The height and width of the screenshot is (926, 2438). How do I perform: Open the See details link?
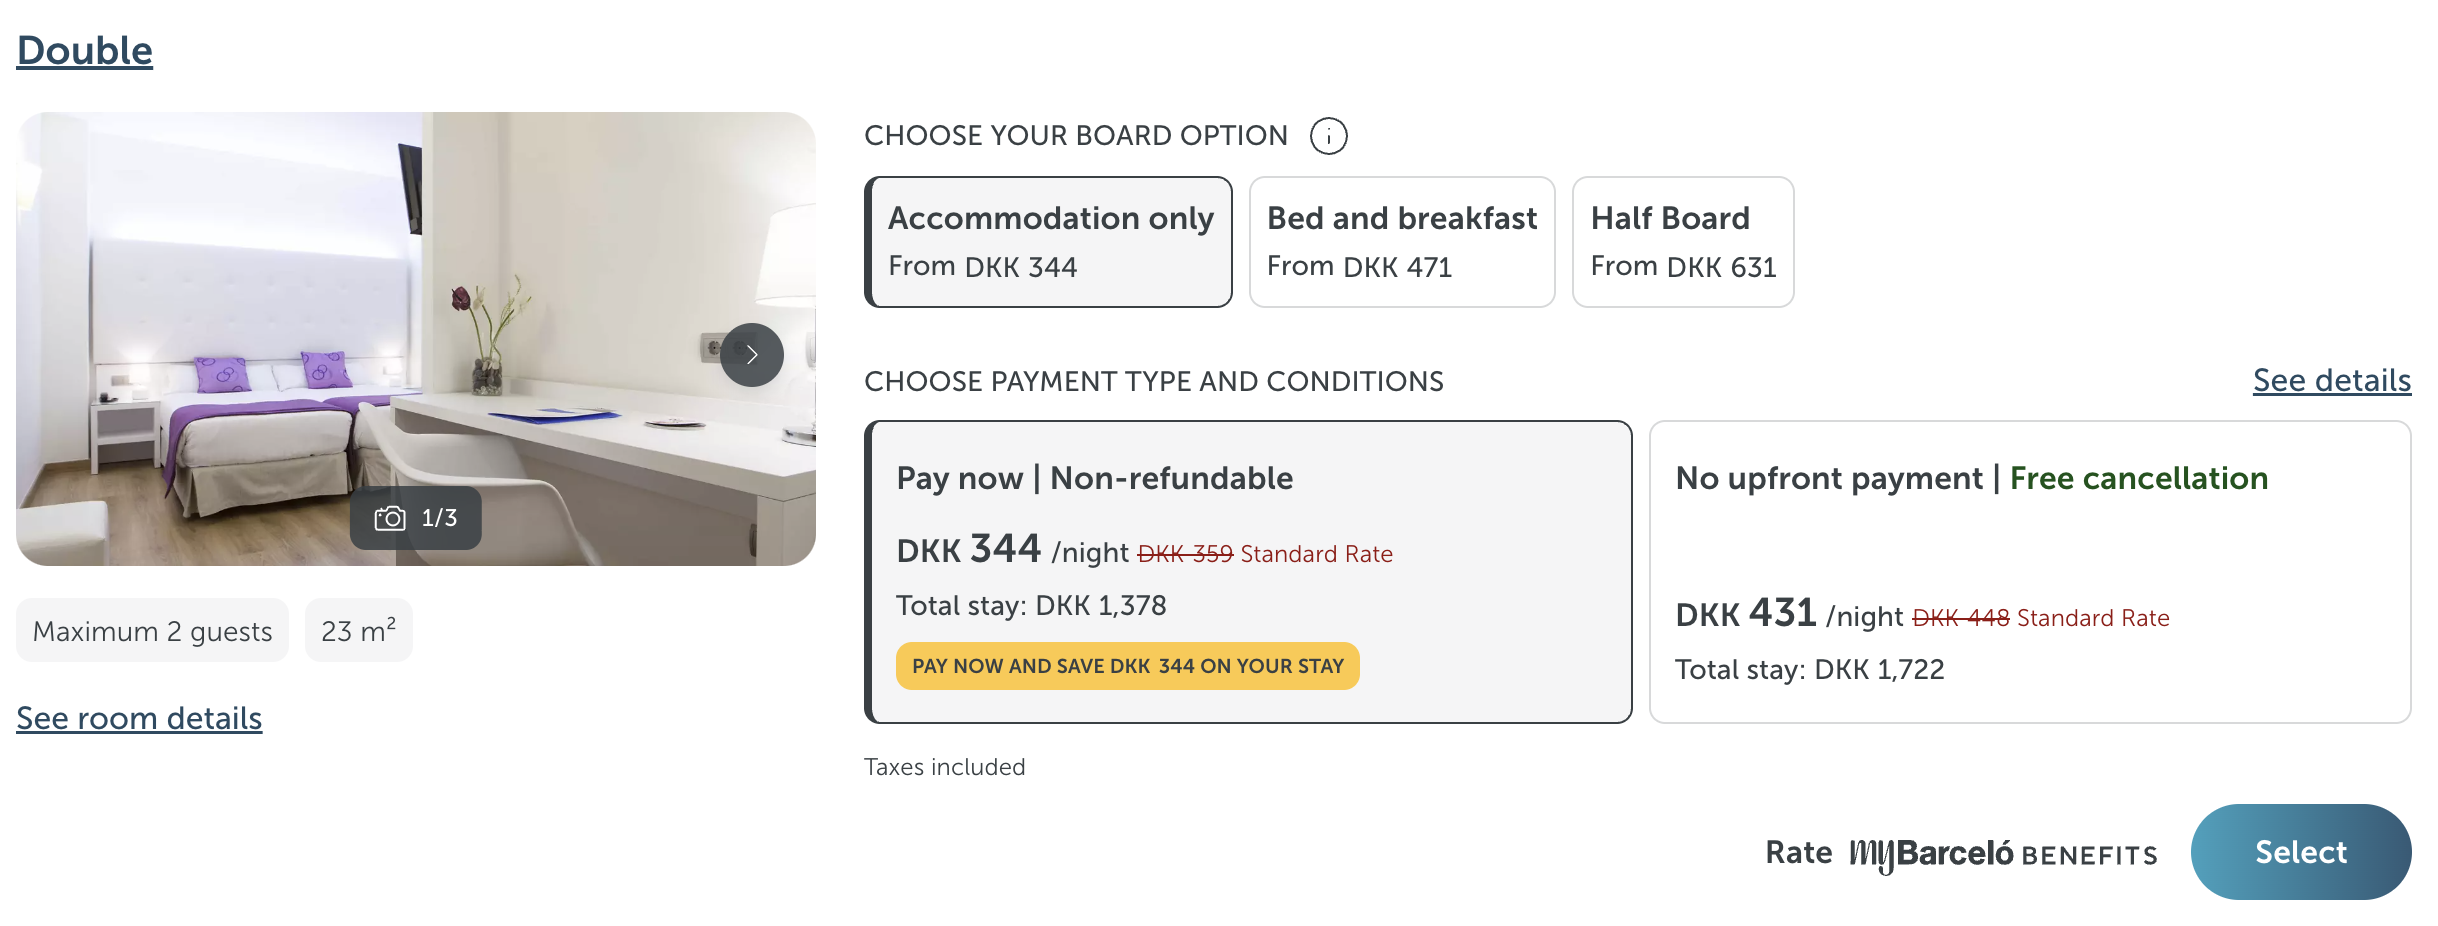pos(2331,381)
